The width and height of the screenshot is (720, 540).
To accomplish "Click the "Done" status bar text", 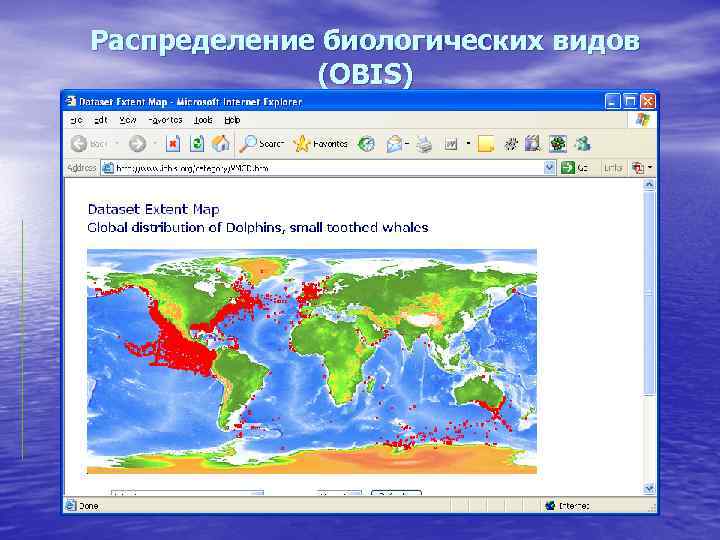I will pyautogui.click(x=89, y=506).
